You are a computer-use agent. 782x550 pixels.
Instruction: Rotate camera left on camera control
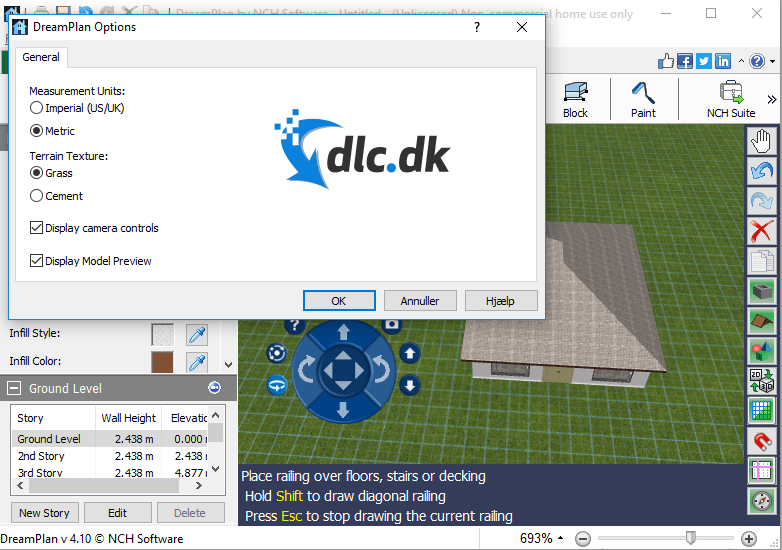[x=306, y=370]
